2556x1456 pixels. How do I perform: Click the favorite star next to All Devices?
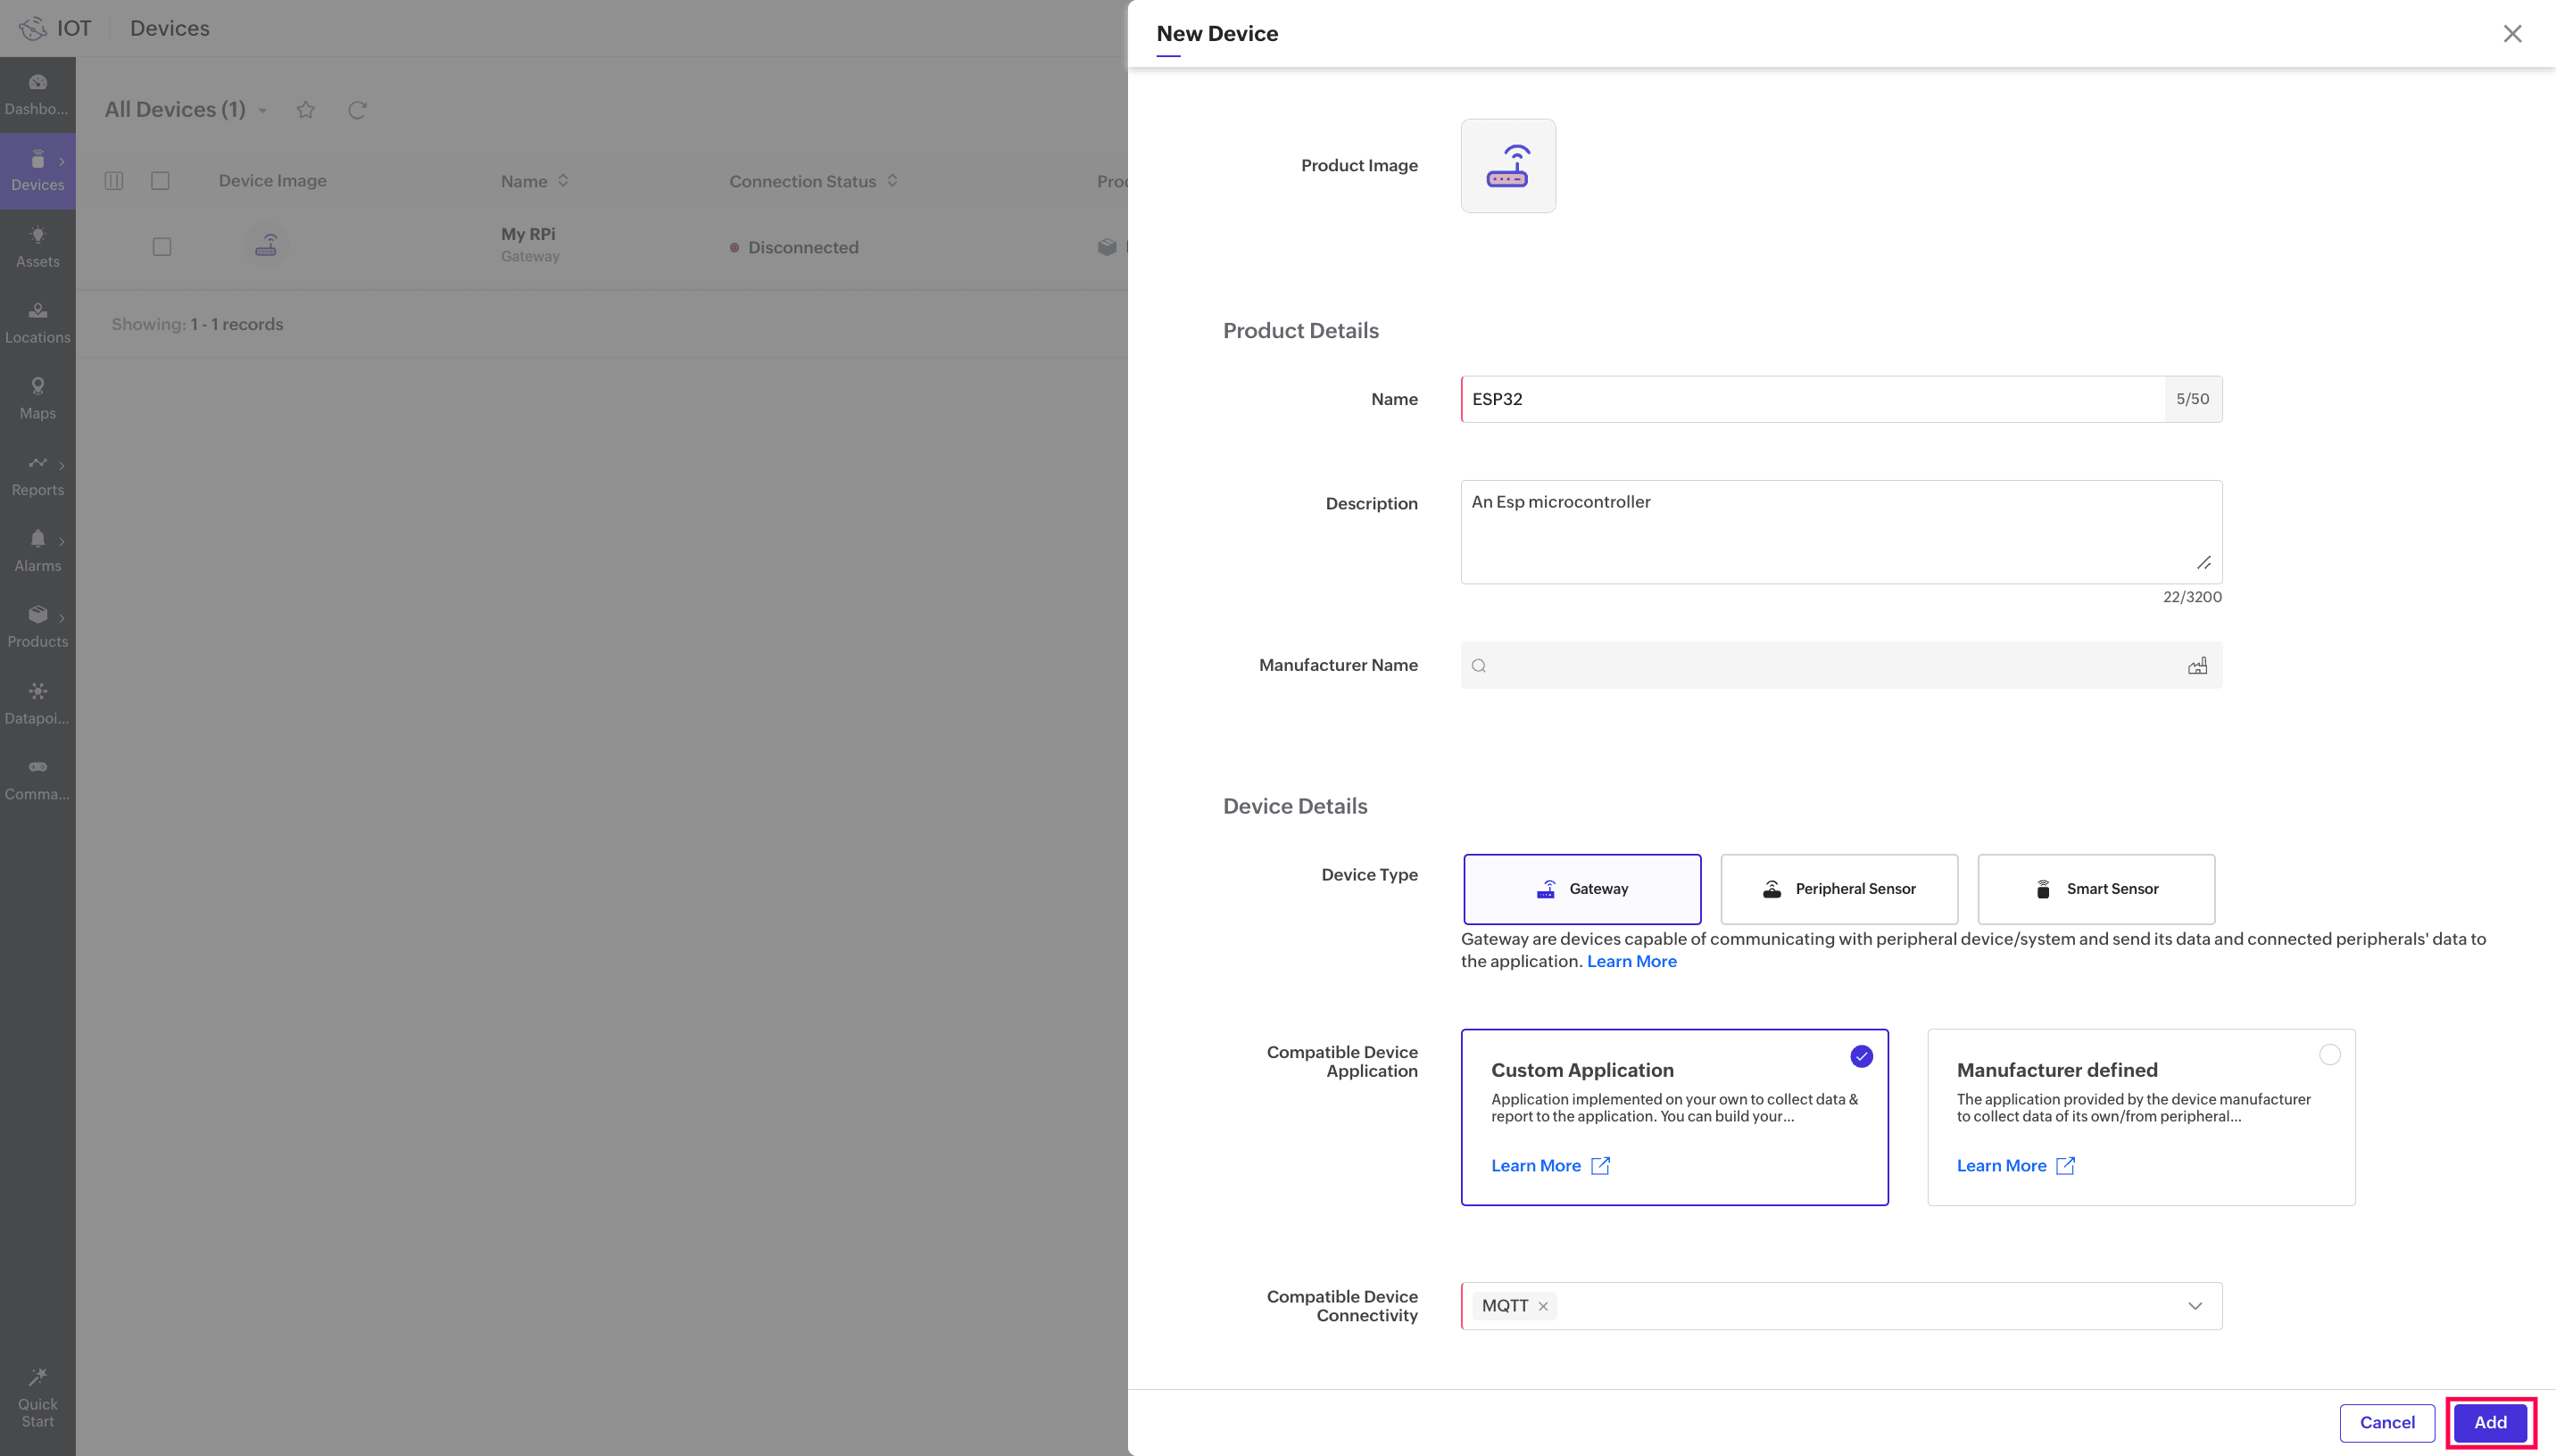[x=306, y=110]
